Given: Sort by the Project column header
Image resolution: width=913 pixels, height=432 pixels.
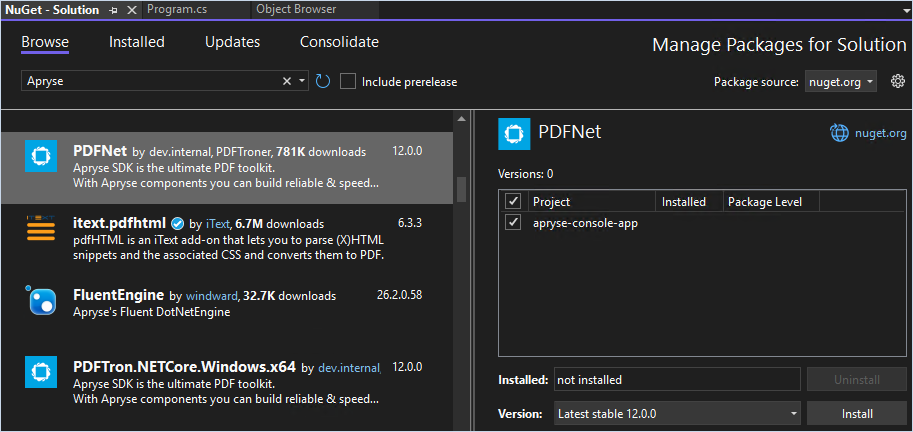Looking at the screenshot, I should (592, 201).
